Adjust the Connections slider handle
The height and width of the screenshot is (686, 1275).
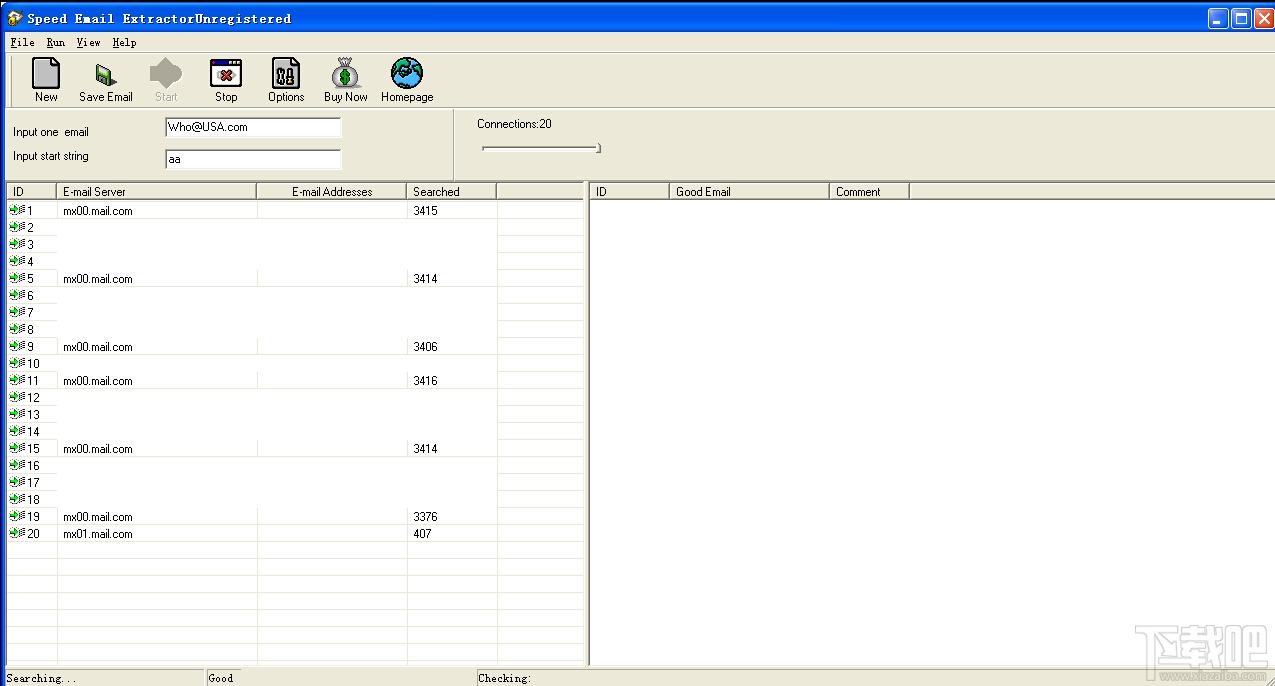pos(598,148)
